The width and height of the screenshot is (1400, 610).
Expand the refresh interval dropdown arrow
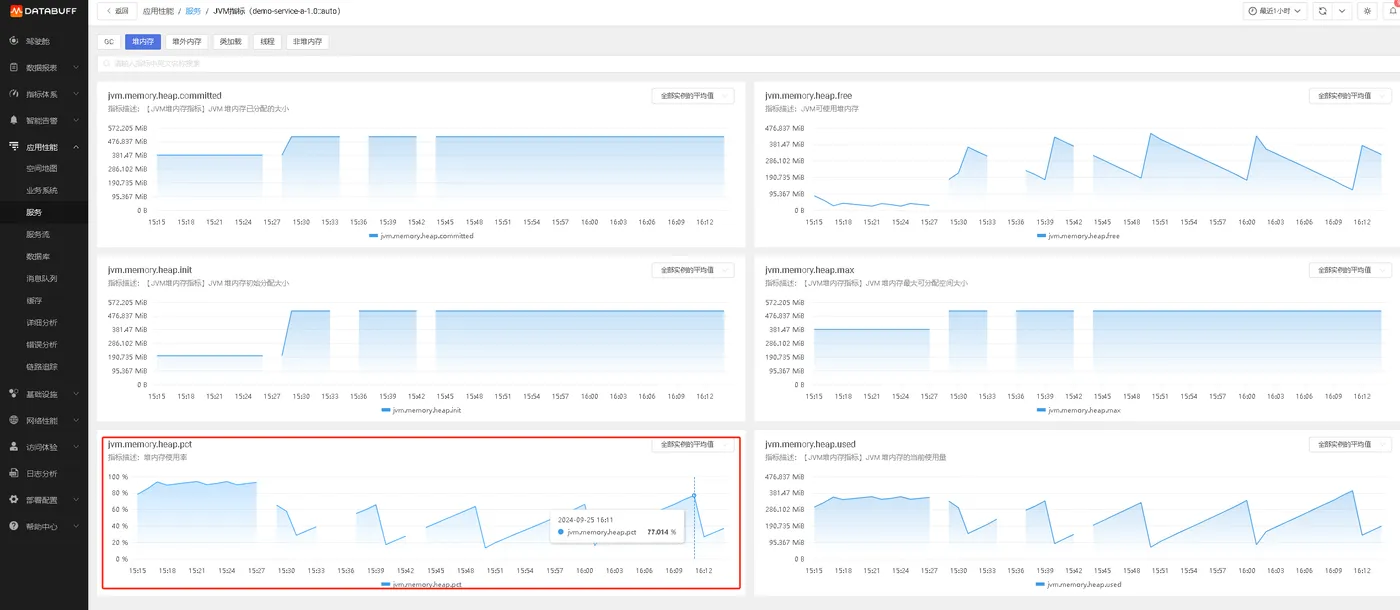(1343, 11)
